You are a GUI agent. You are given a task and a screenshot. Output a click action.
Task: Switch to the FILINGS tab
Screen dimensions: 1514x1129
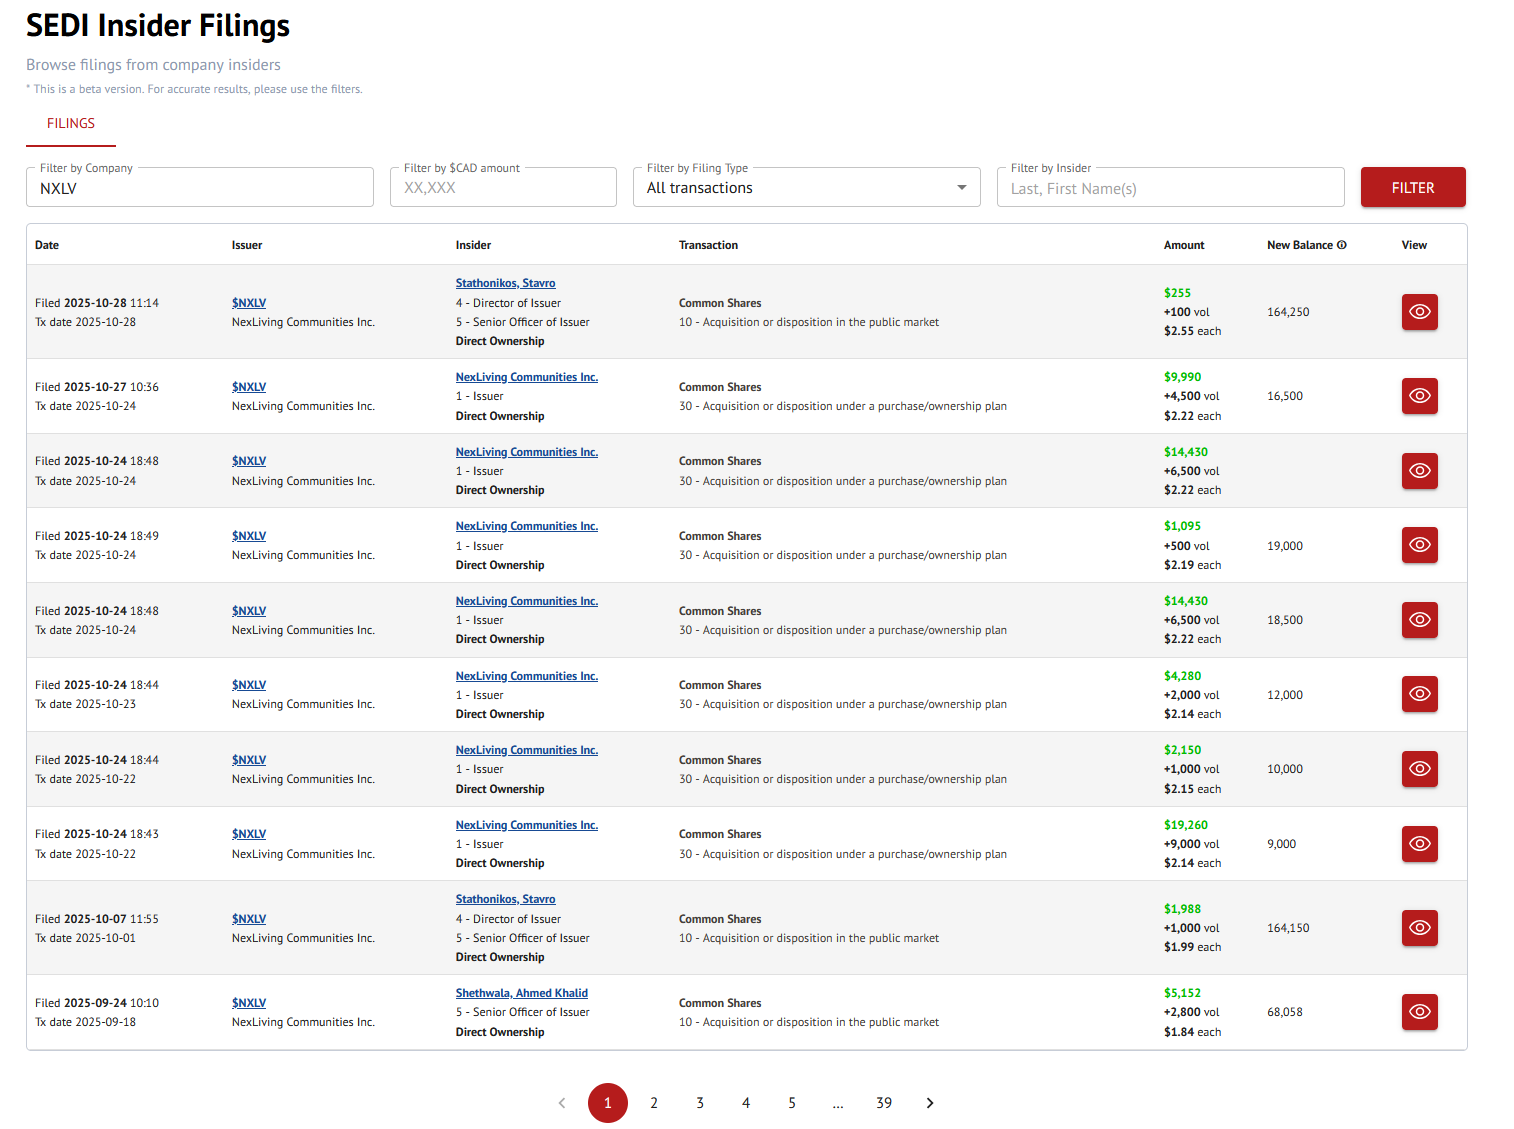click(x=71, y=124)
